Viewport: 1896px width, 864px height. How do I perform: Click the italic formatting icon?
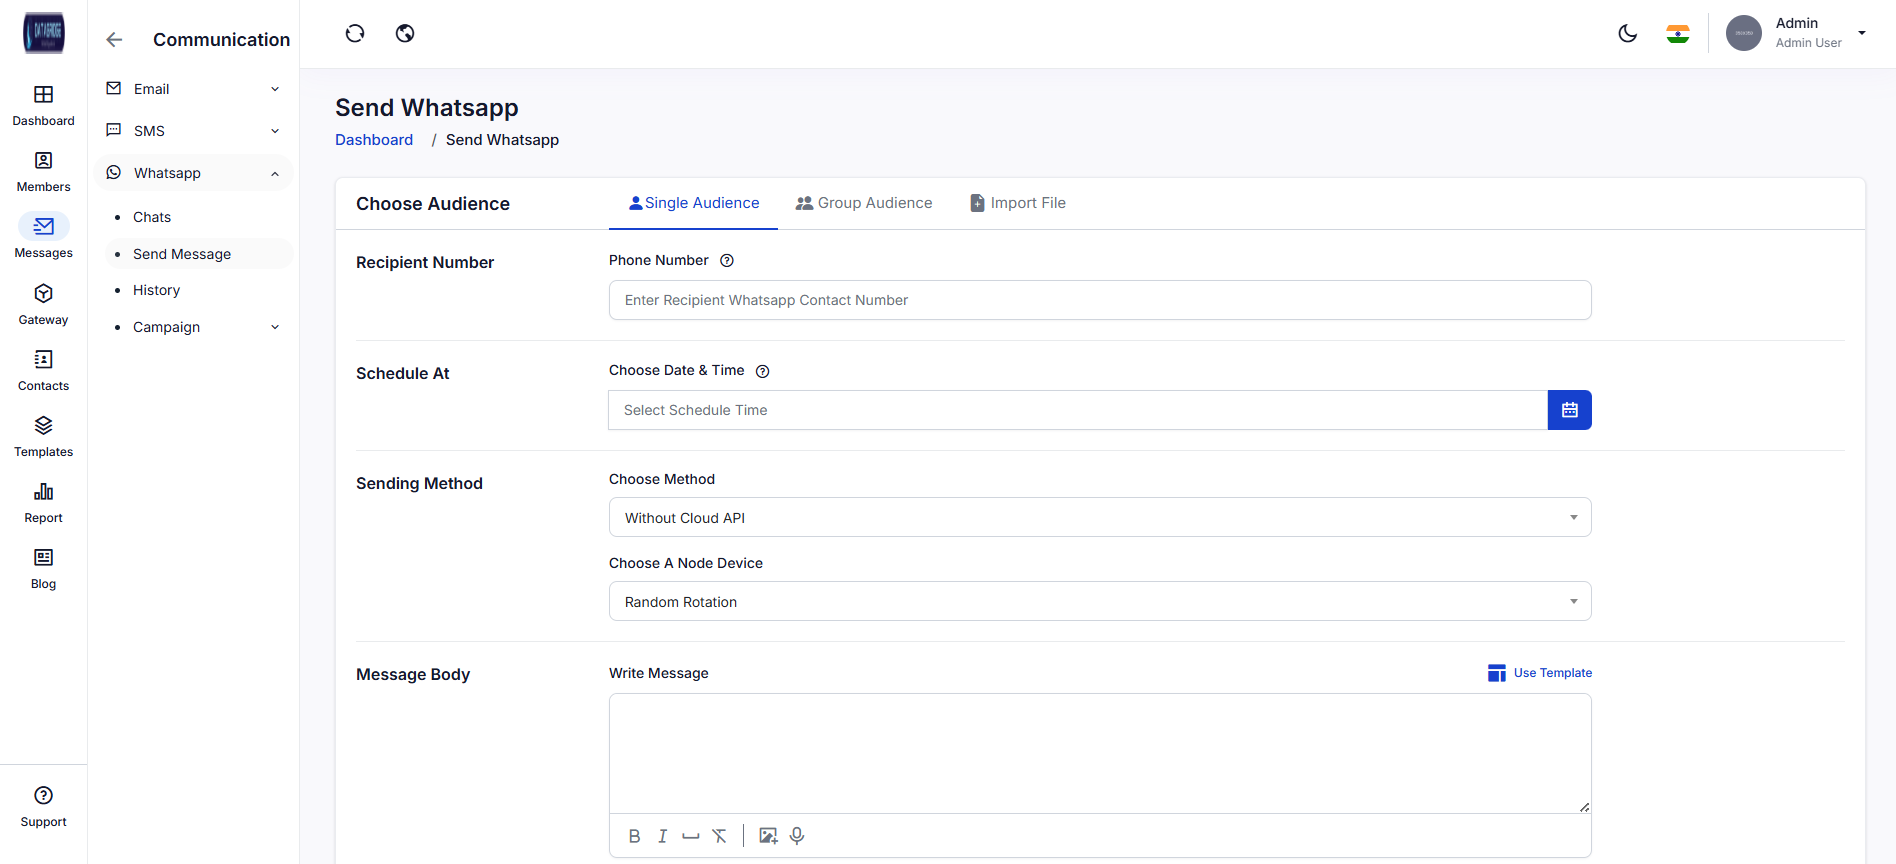[662, 836]
